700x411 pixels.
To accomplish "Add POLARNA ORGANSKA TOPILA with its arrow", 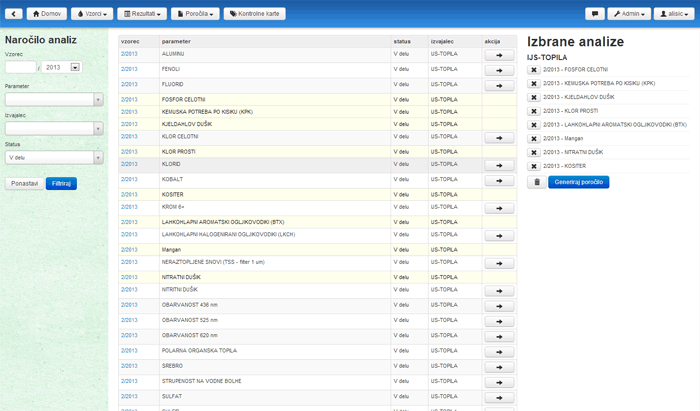I will (499, 352).
